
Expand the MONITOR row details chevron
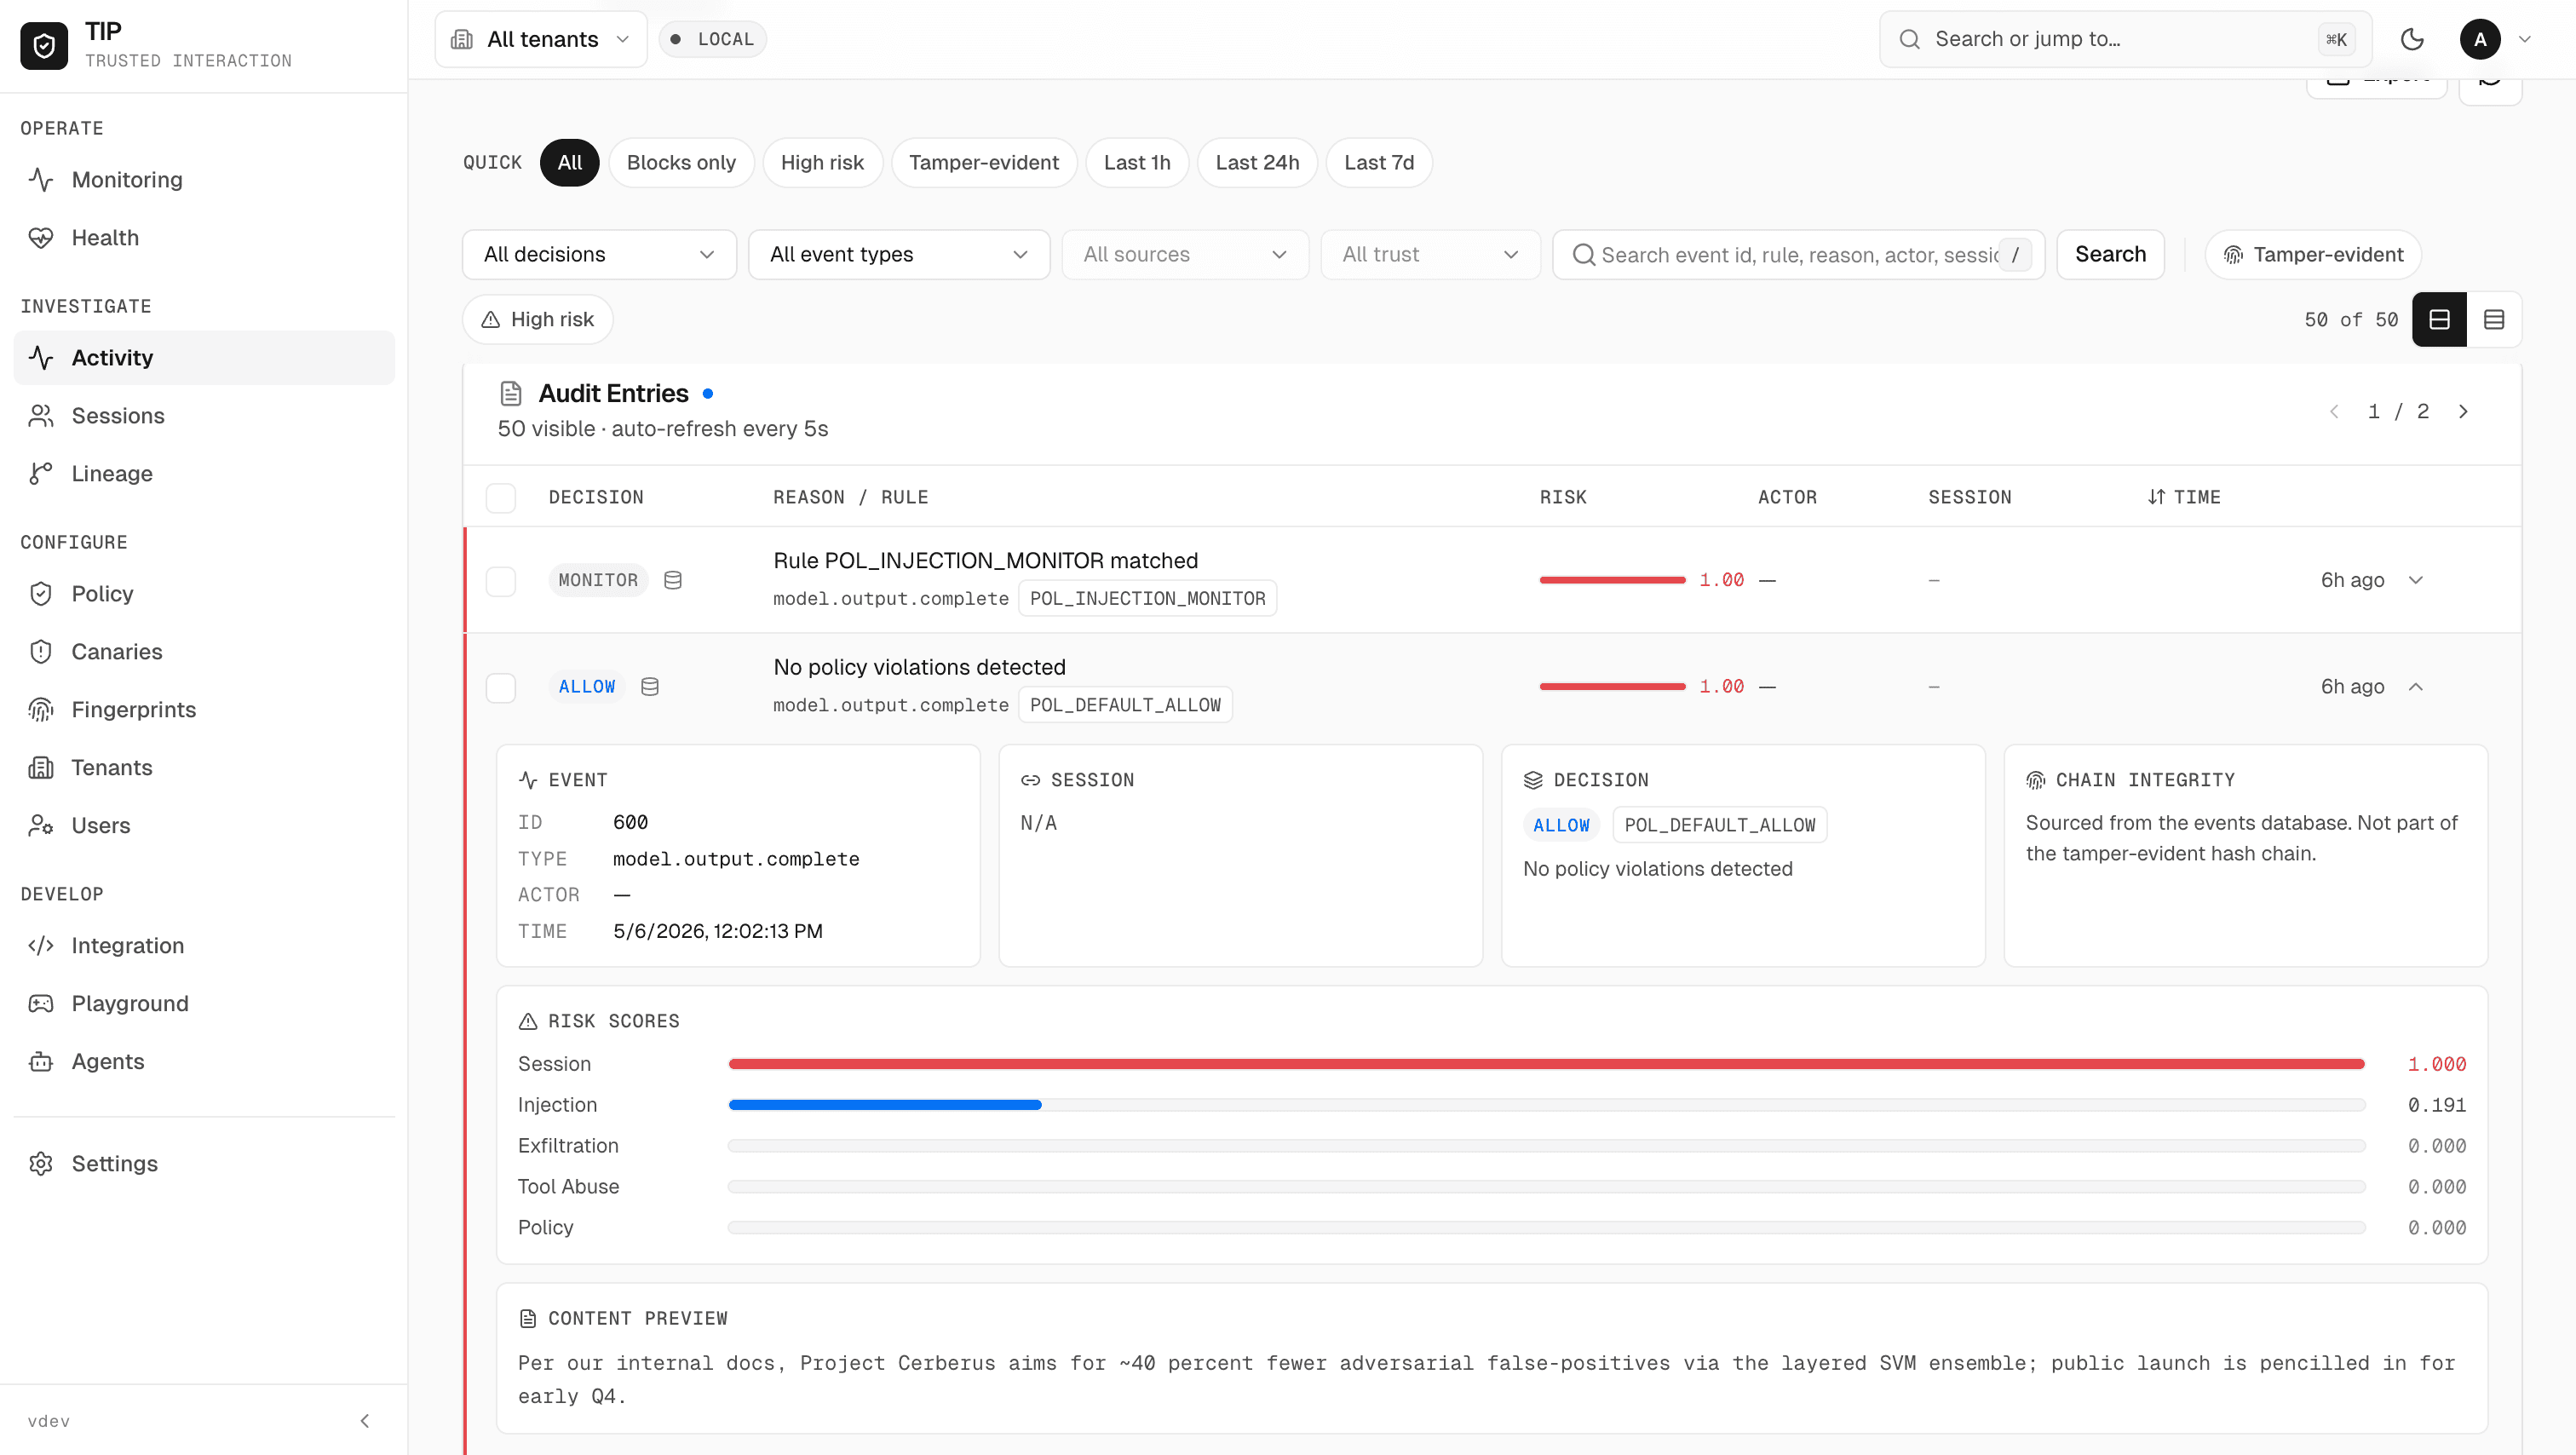(x=2416, y=580)
